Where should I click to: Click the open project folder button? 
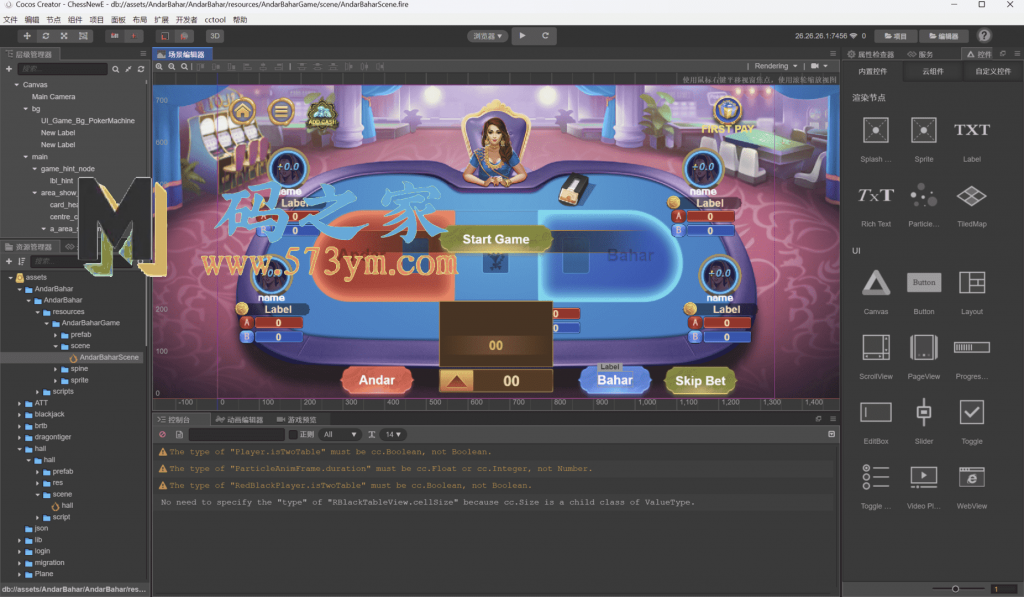pos(895,36)
